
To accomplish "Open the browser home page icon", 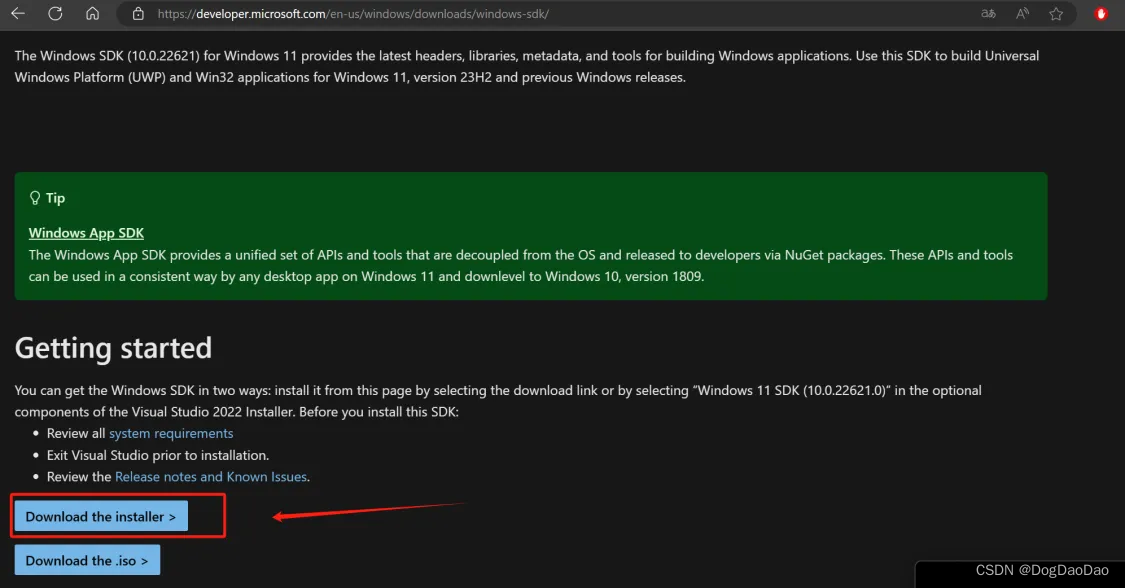I will pos(93,14).
